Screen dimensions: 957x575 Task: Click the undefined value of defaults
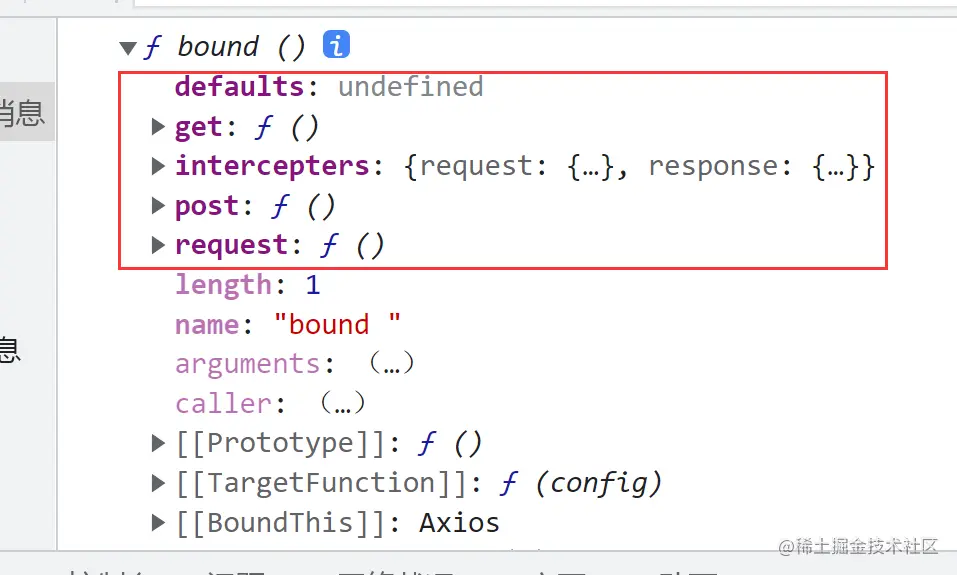[x=410, y=87]
